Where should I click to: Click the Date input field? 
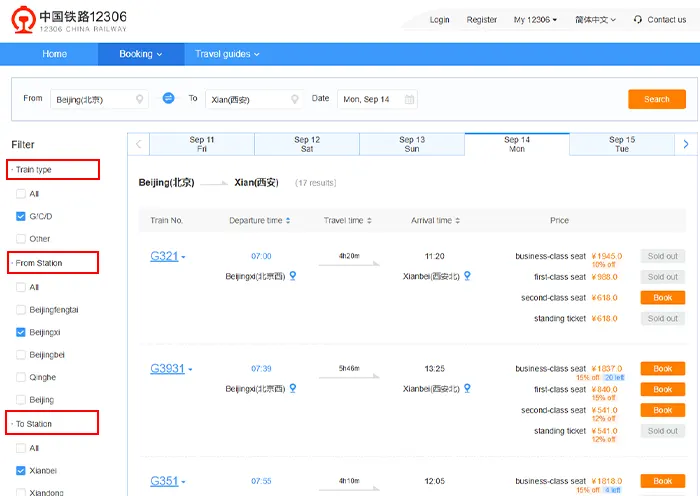click(x=377, y=99)
